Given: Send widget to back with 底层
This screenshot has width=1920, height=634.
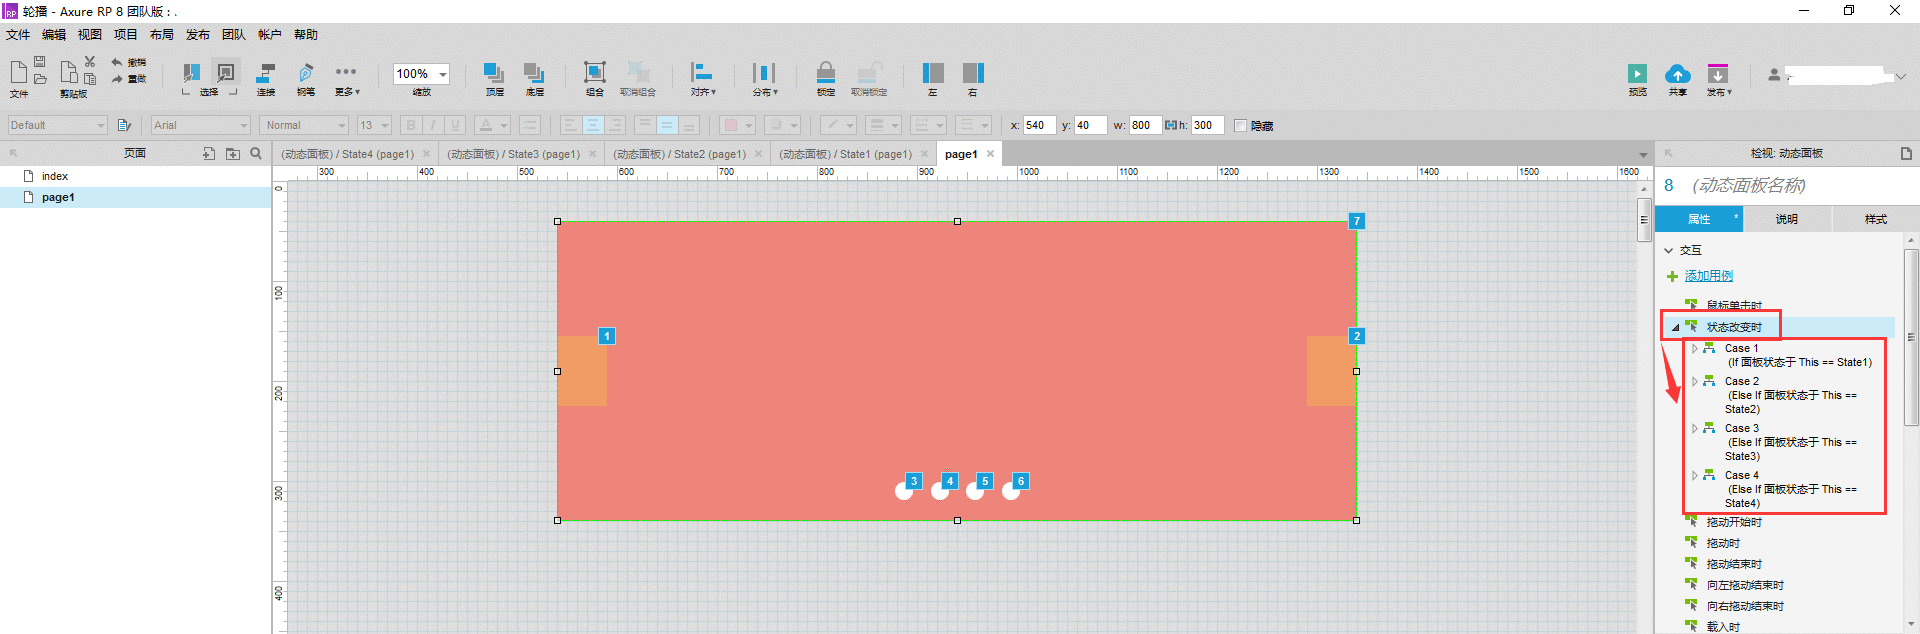Looking at the screenshot, I should (534, 78).
